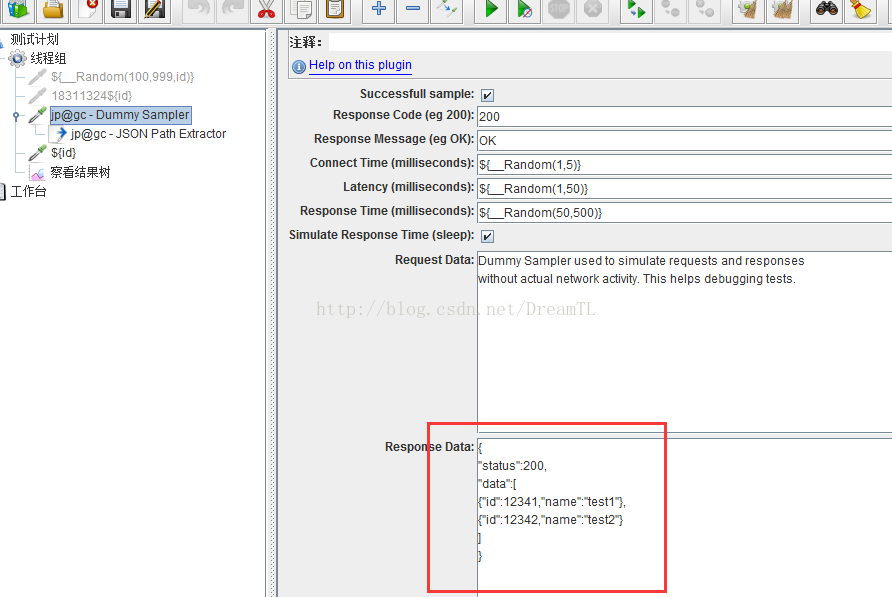This screenshot has width=892, height=597.
Task: Click the Save floppy disk icon
Action: point(121,9)
